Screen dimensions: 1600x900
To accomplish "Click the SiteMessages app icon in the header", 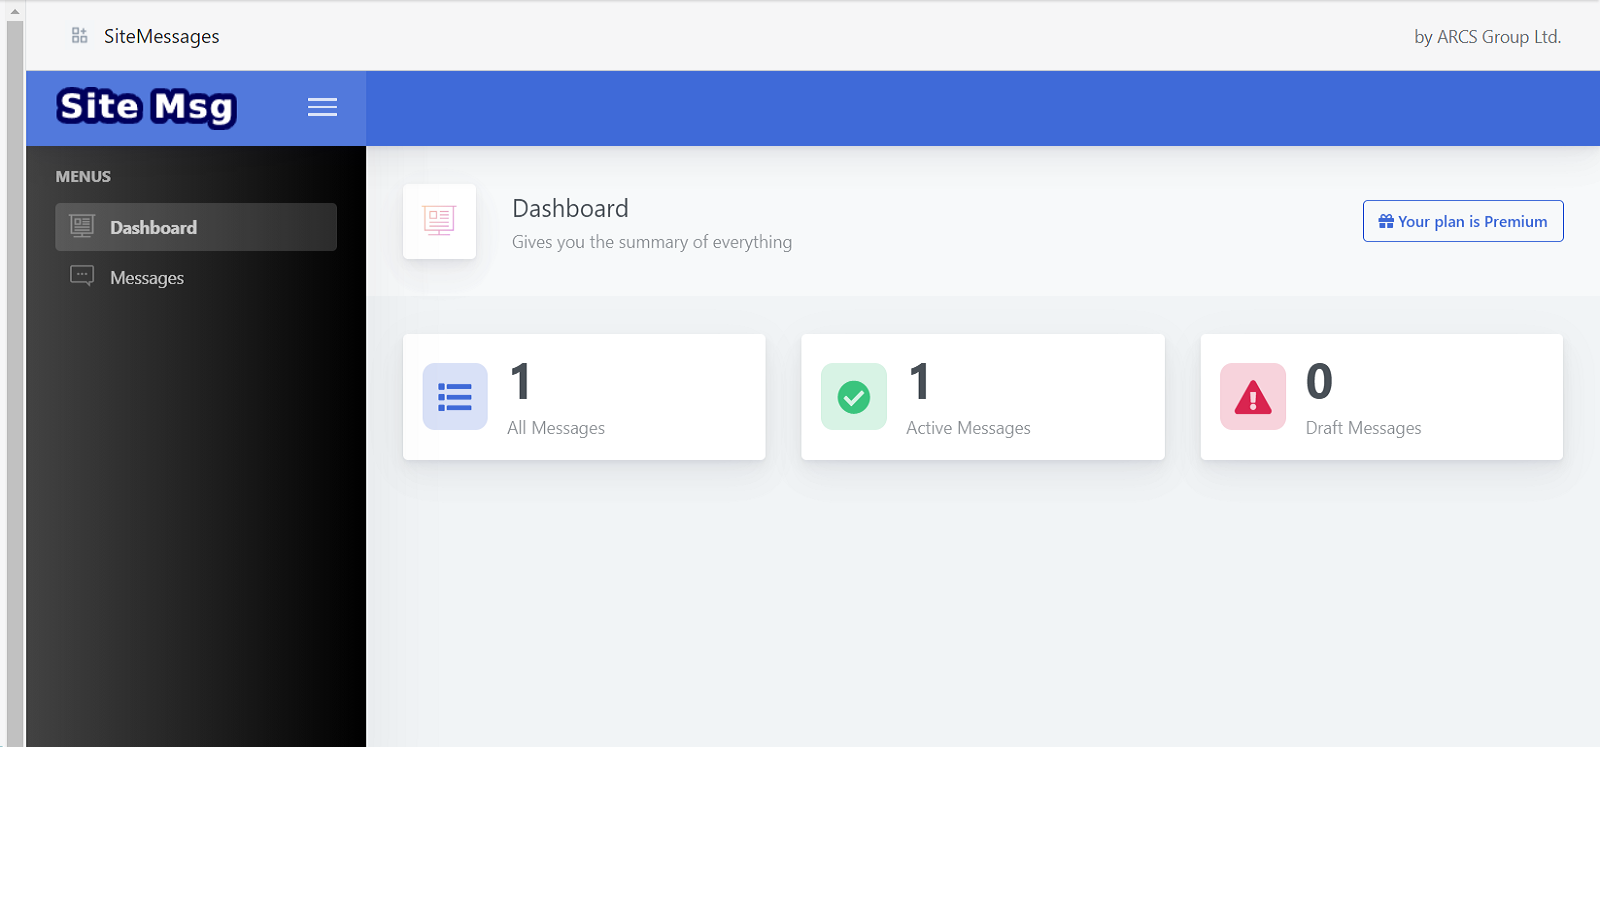I will (78, 34).
